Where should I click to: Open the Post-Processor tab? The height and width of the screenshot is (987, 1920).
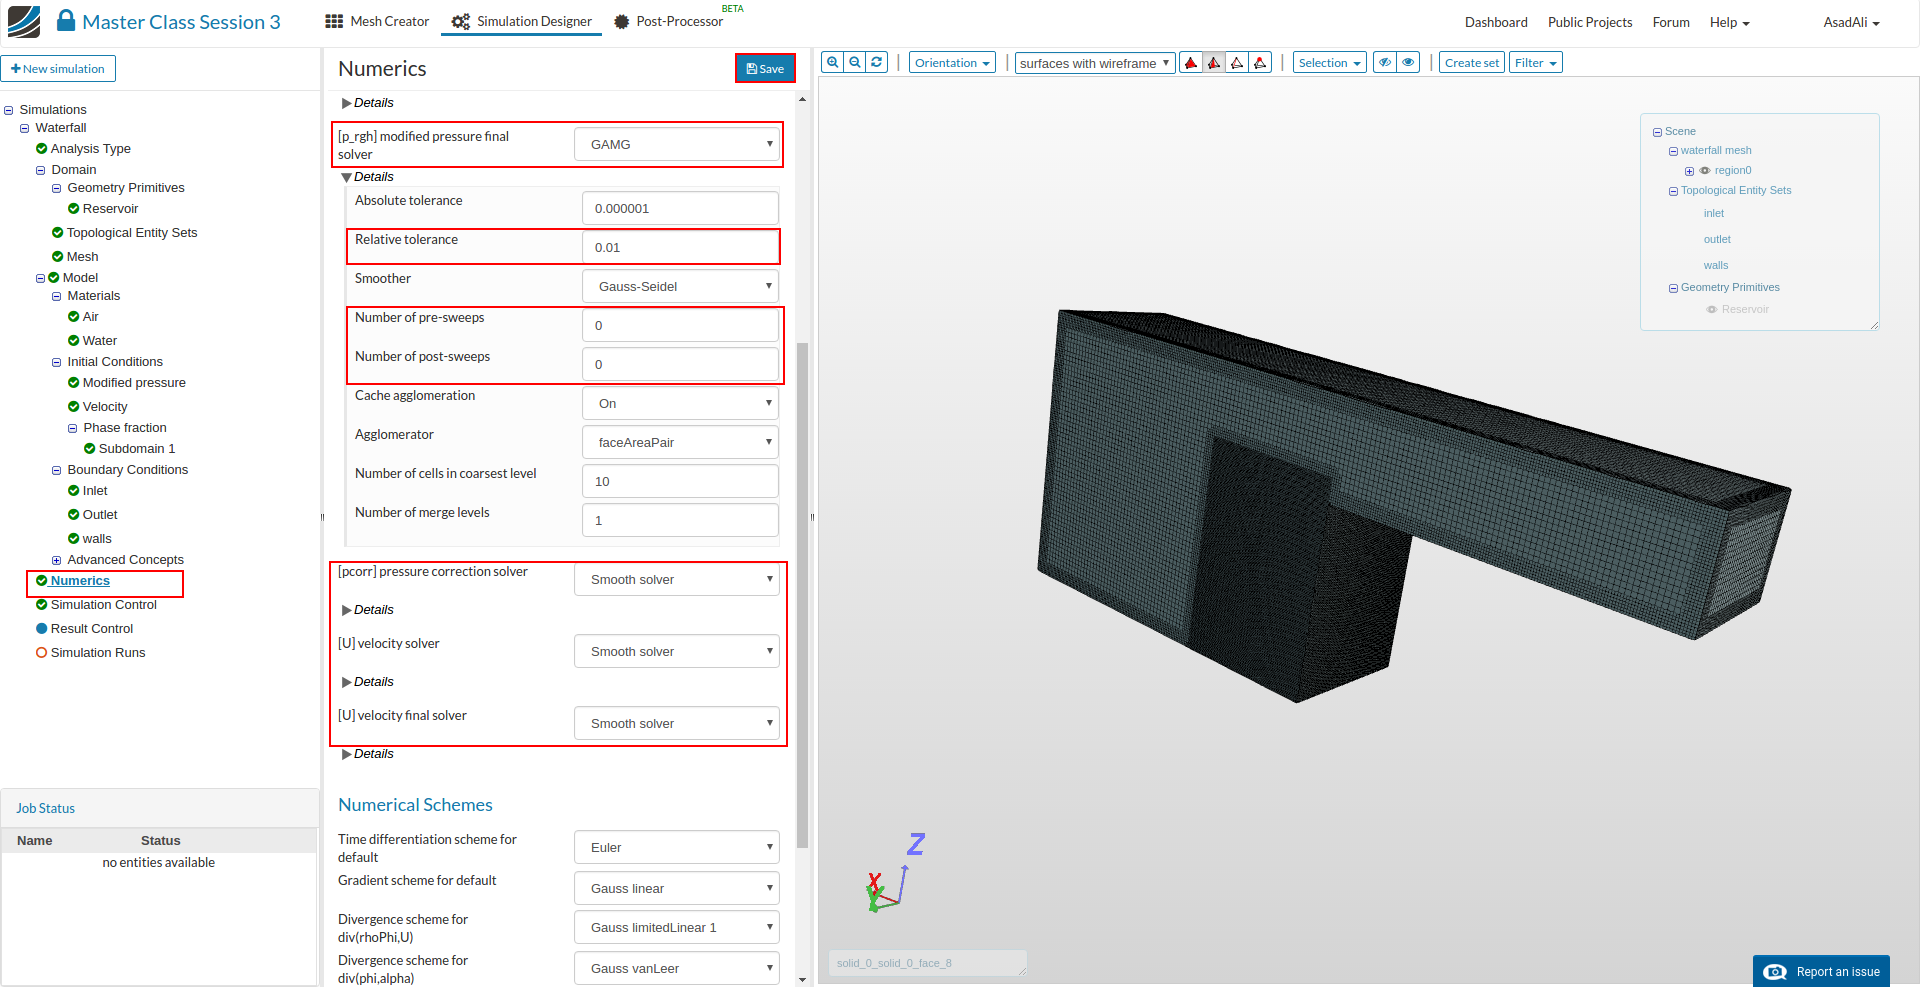668,22
